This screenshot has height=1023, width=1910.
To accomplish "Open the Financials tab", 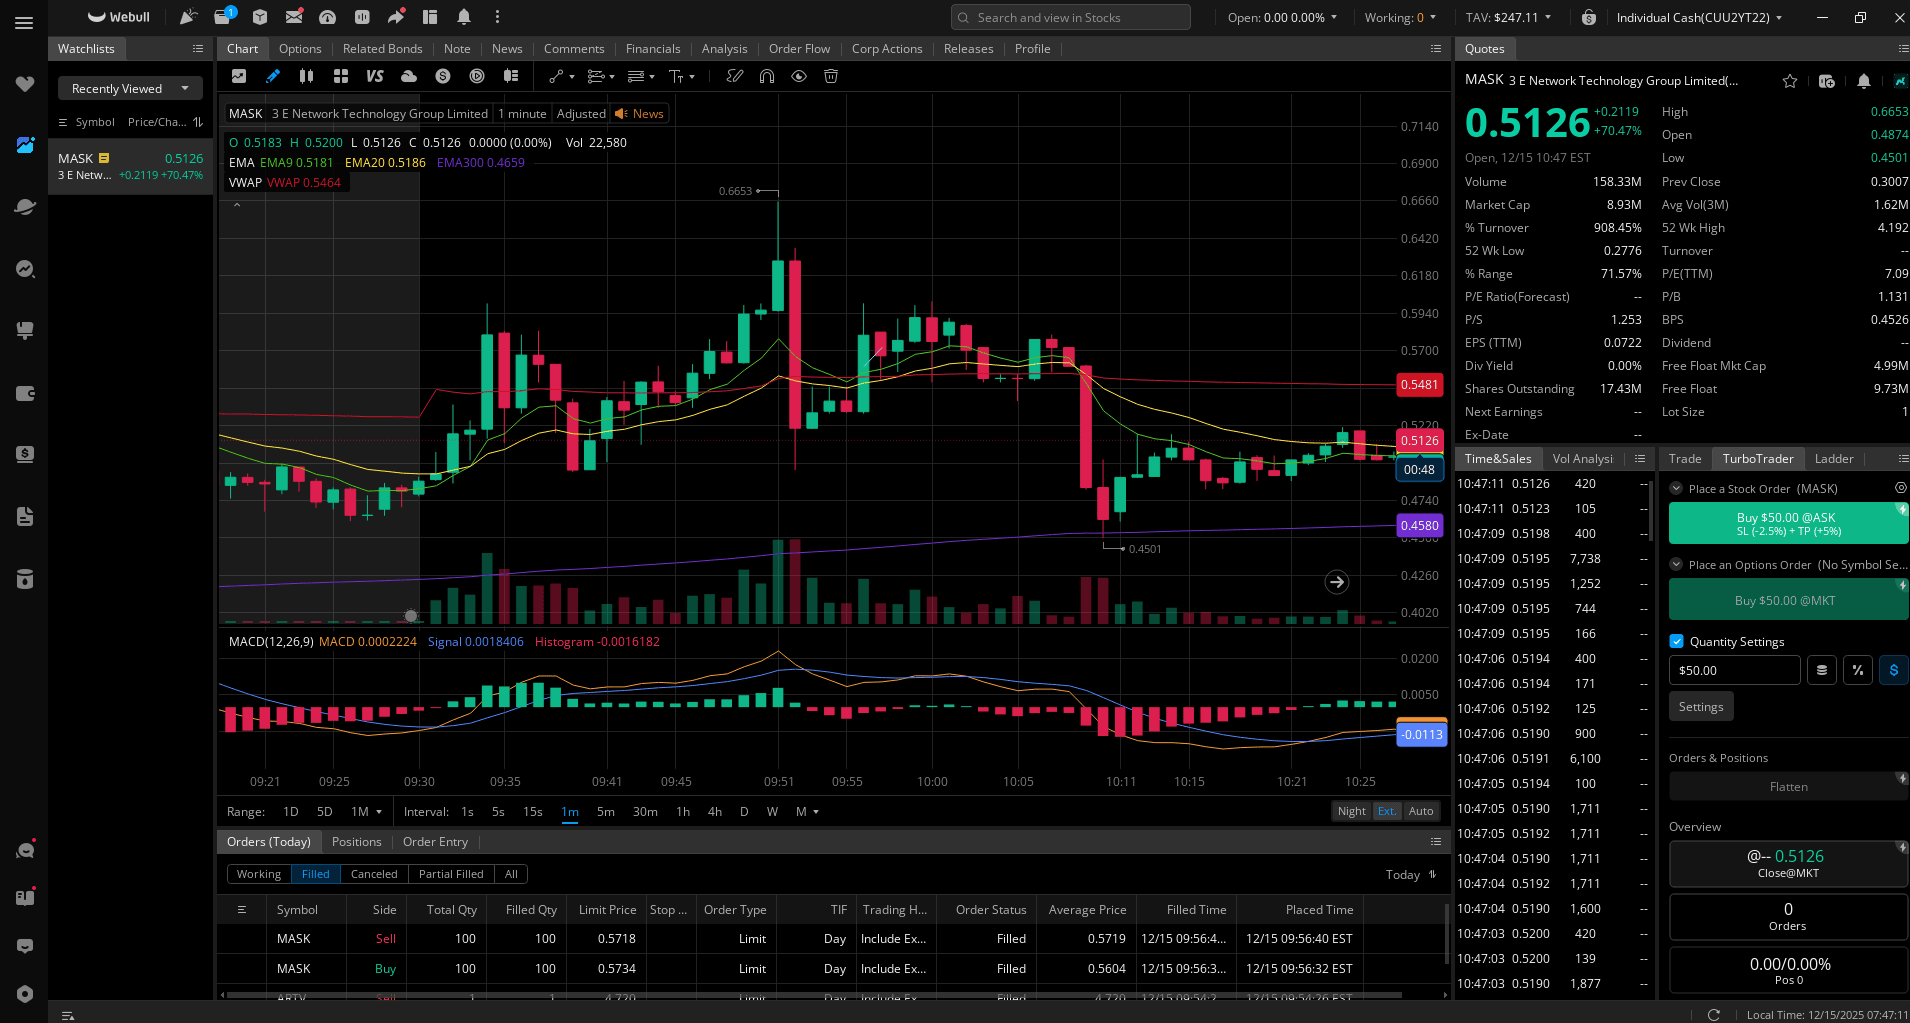I will tap(653, 48).
